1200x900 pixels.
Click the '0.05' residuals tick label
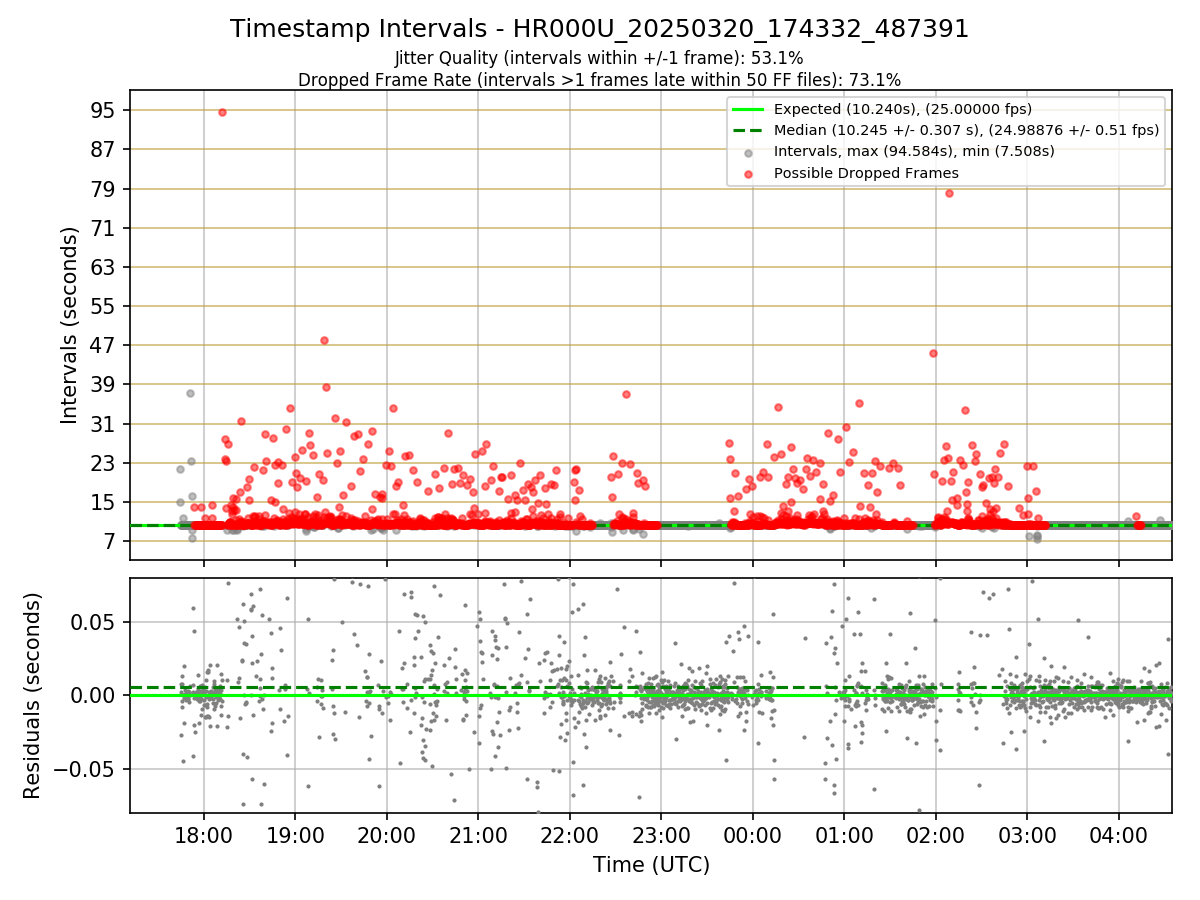pos(96,622)
